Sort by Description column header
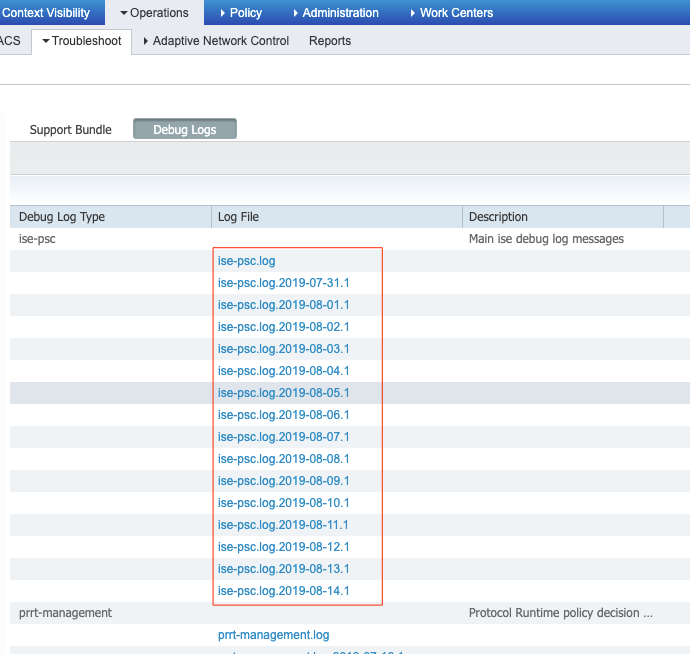Image resolution: width=690 pixels, height=654 pixels. (x=563, y=217)
